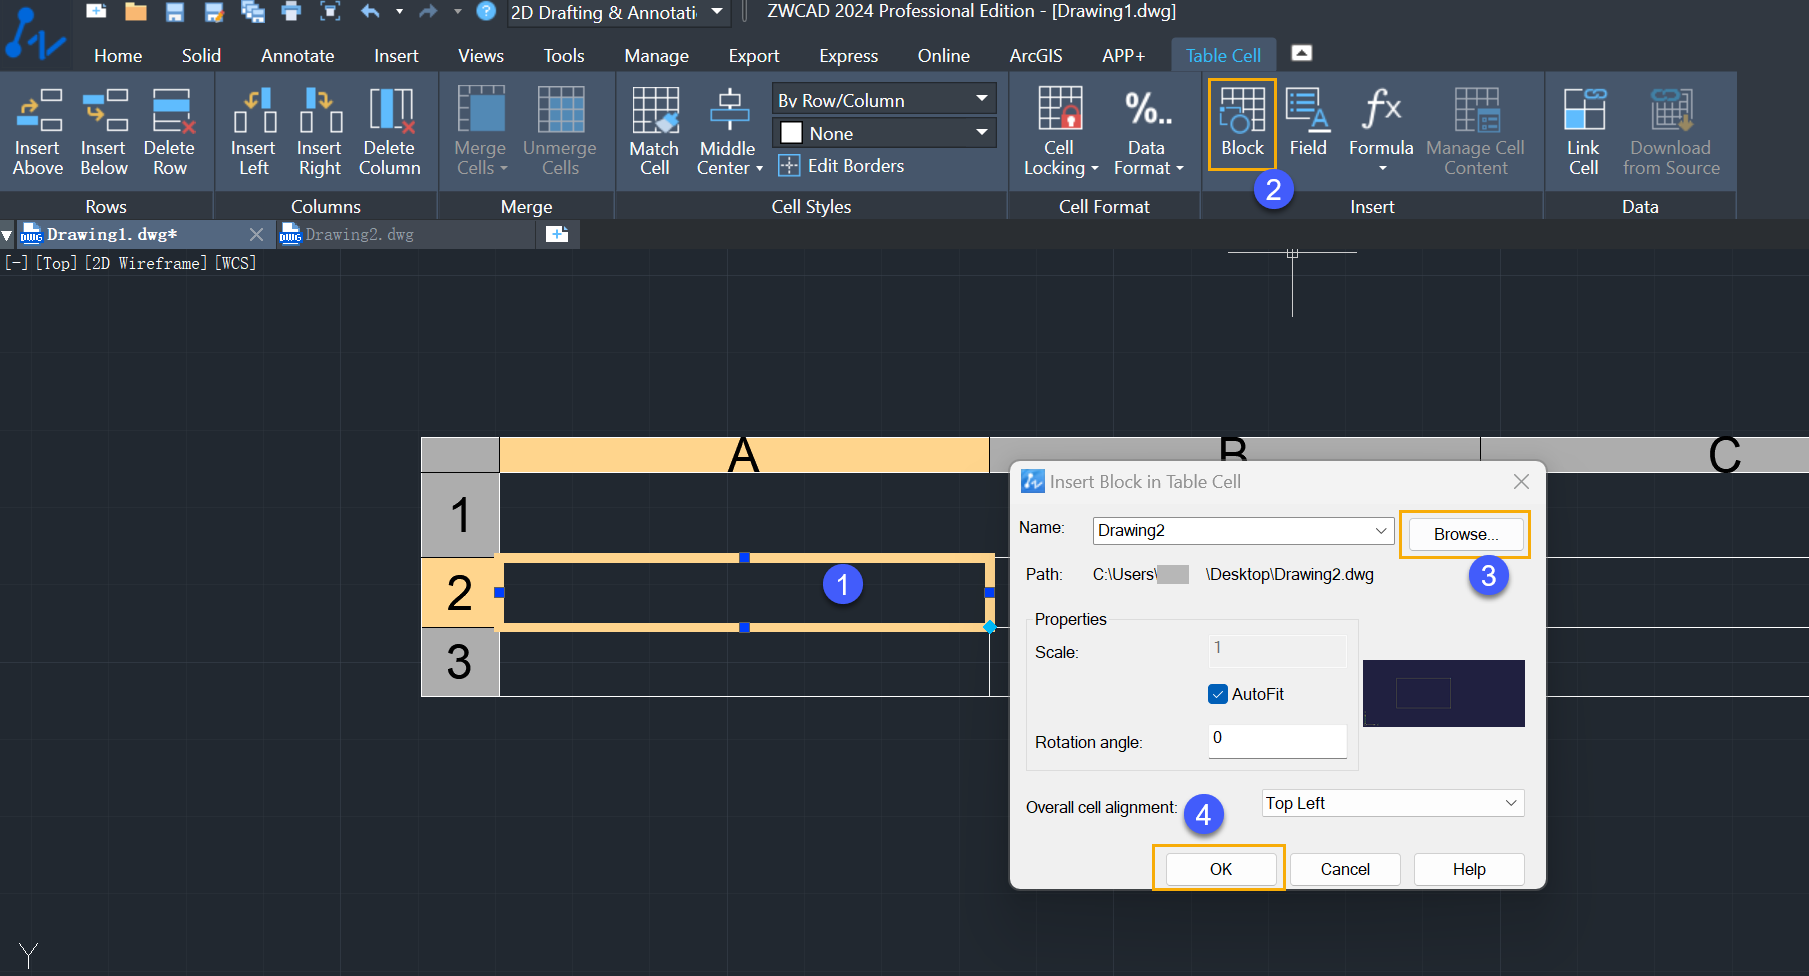The image size is (1809, 976).
Task: Click the New drawing icon in quick access
Action: click(96, 11)
